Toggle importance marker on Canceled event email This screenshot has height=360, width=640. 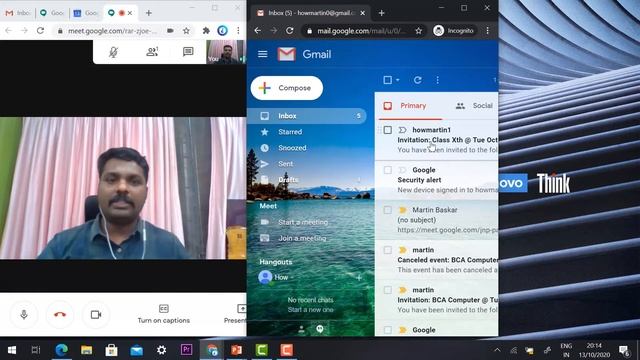[x=402, y=250]
